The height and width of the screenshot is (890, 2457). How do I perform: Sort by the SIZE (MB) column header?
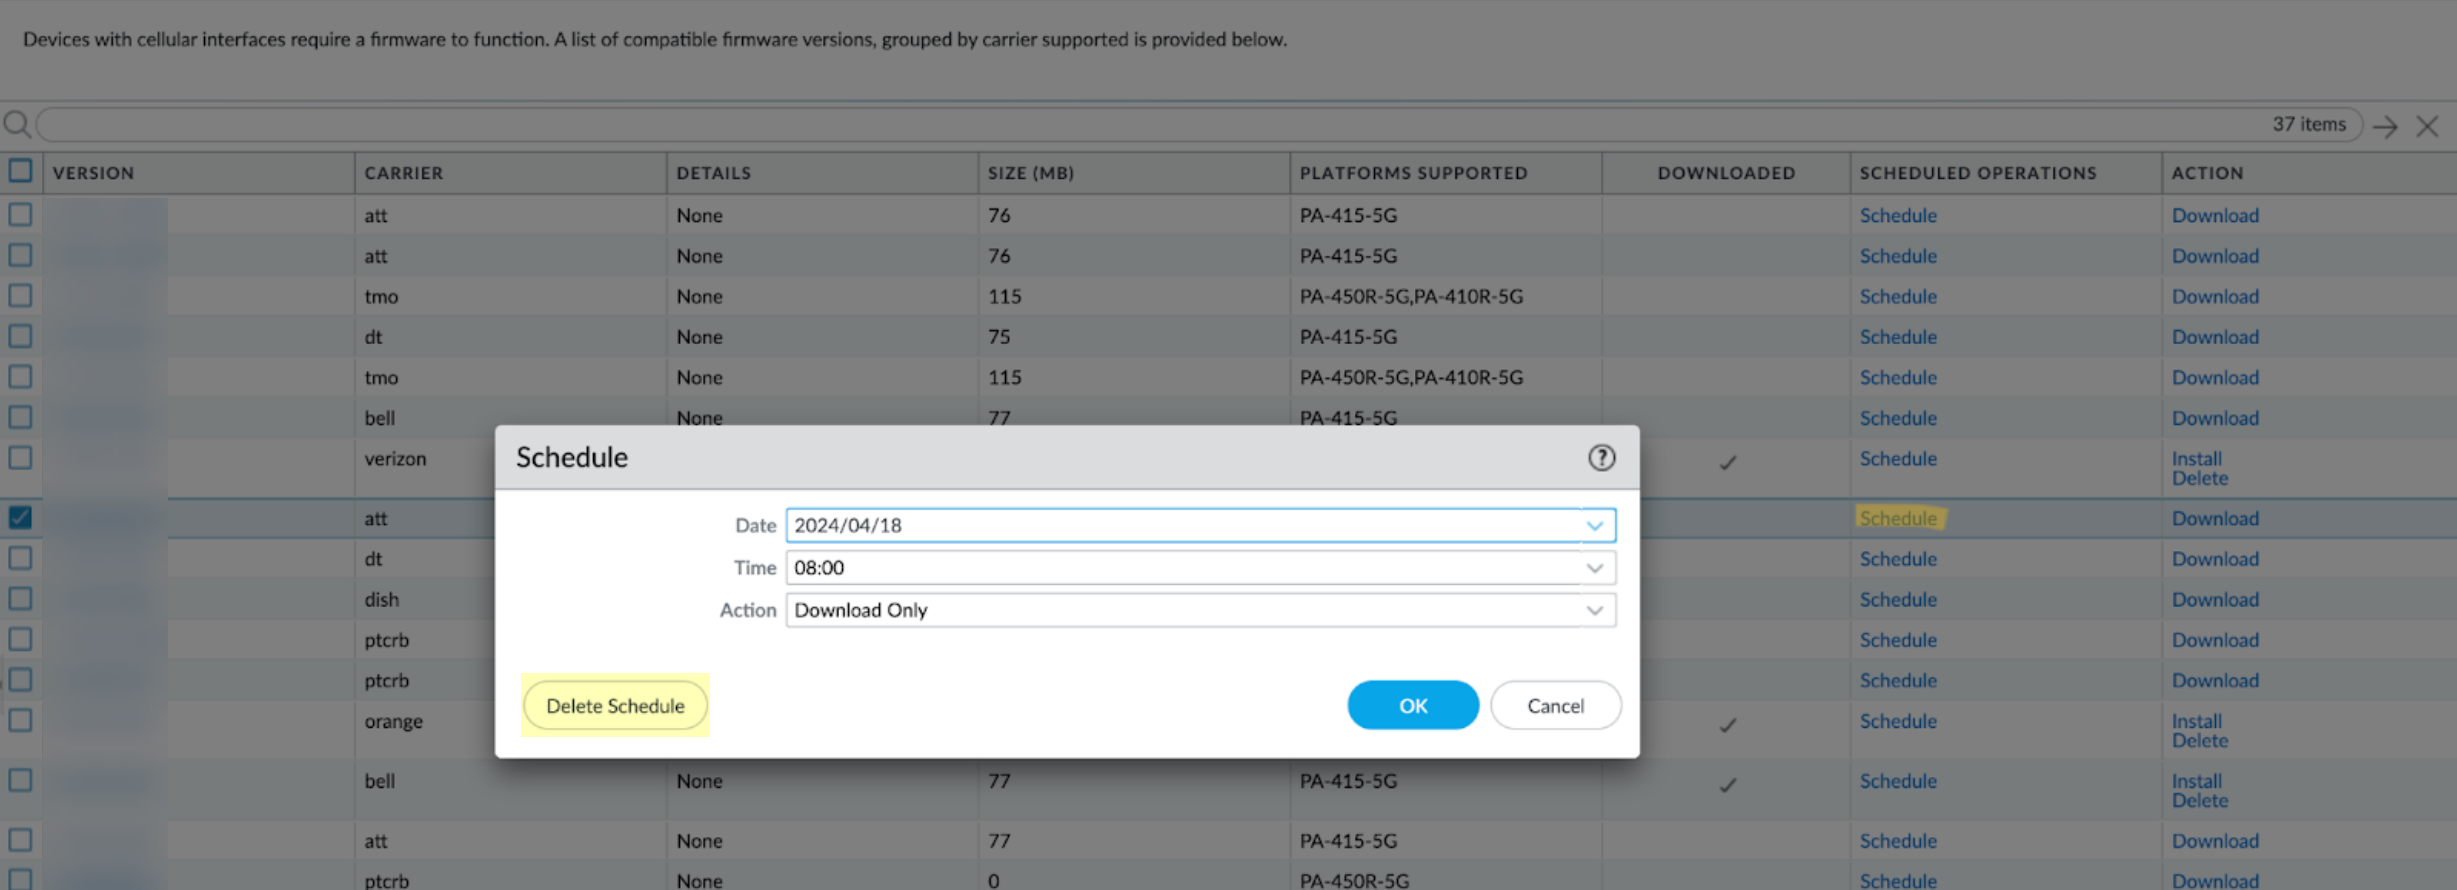pyautogui.click(x=1031, y=173)
